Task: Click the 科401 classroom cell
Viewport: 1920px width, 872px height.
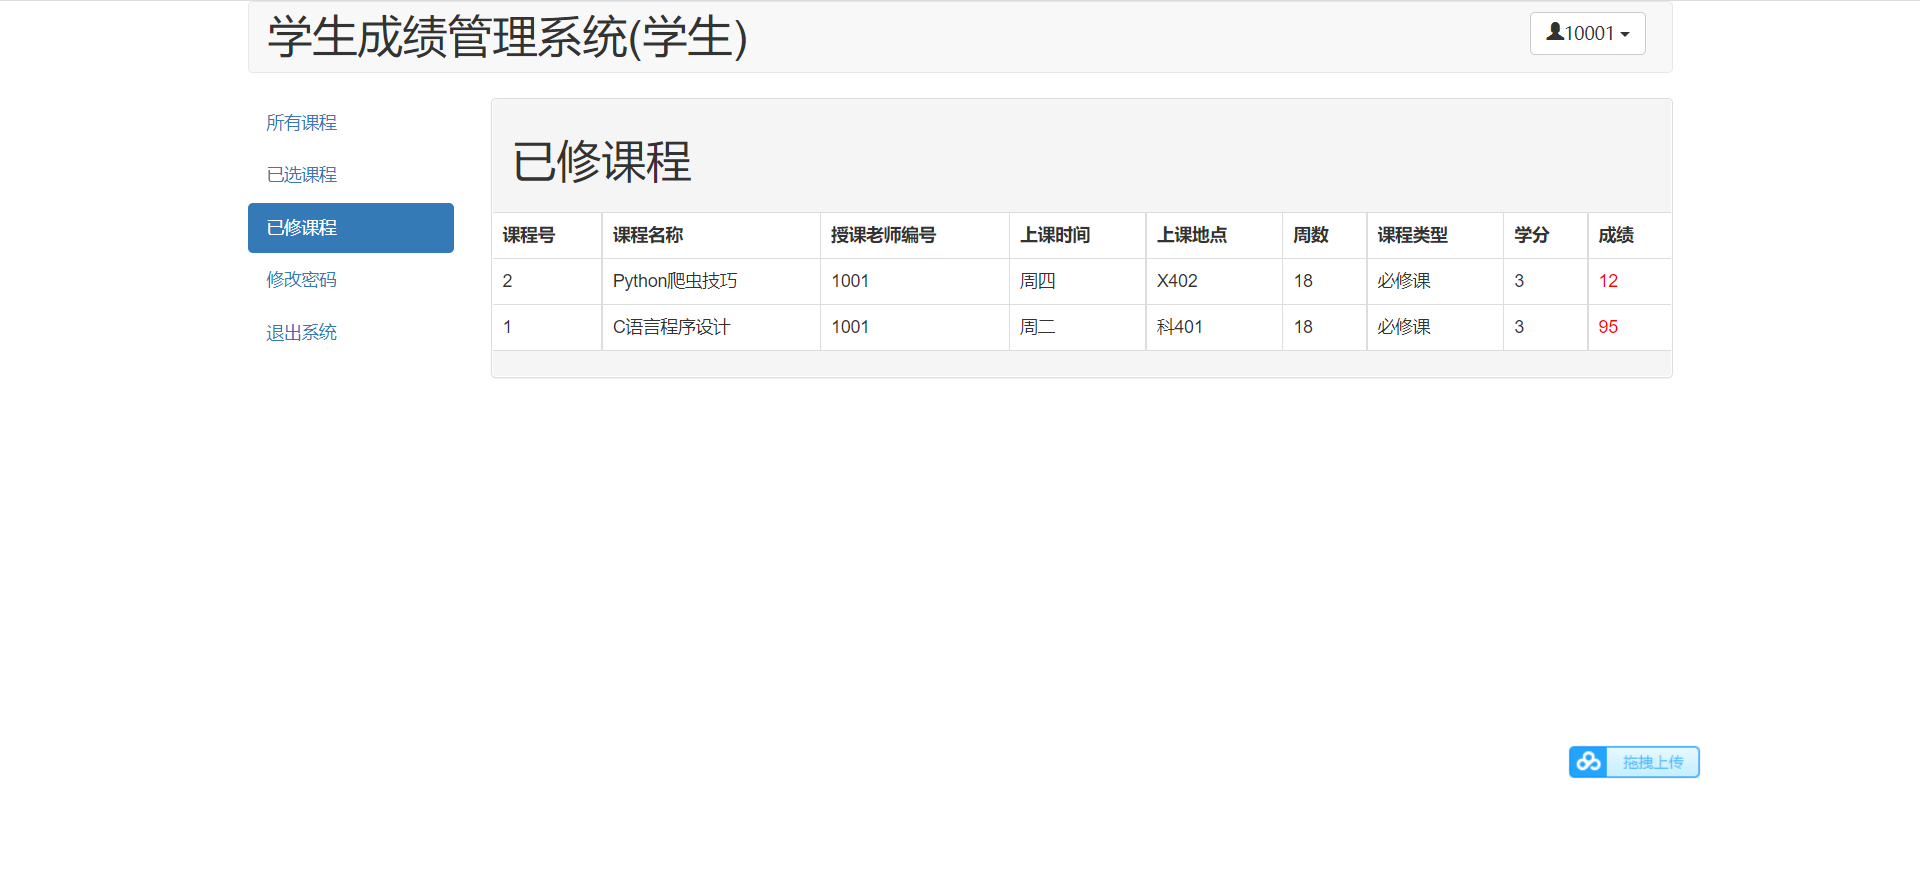Action: coord(1214,327)
